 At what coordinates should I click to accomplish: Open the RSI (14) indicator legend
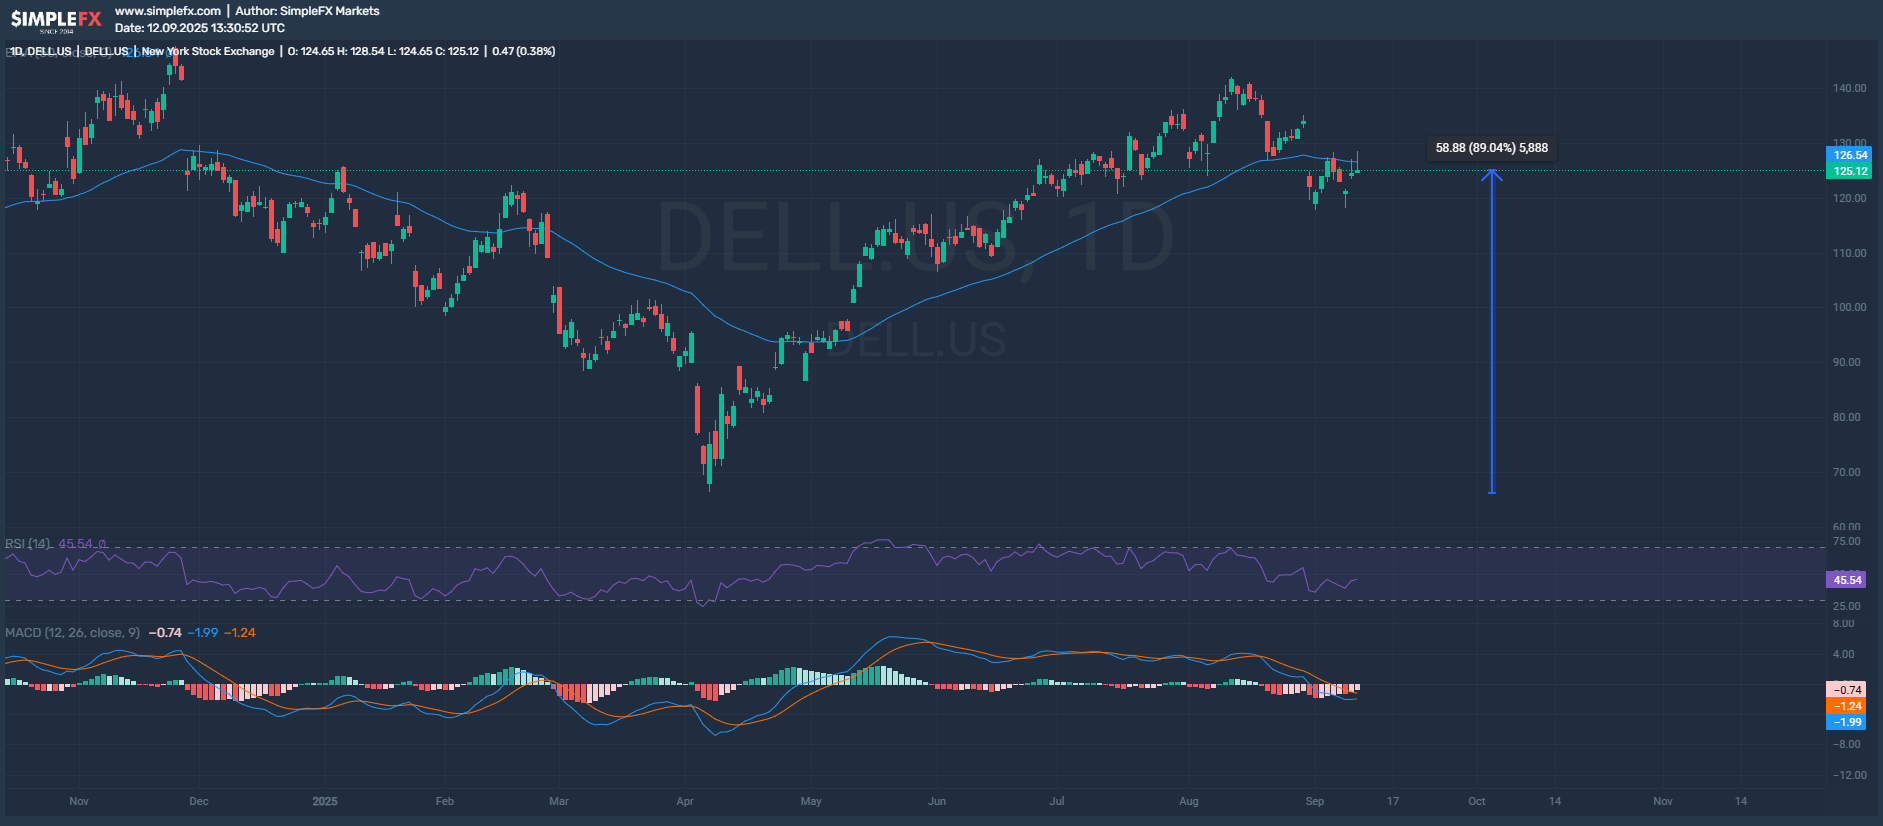click(28, 544)
